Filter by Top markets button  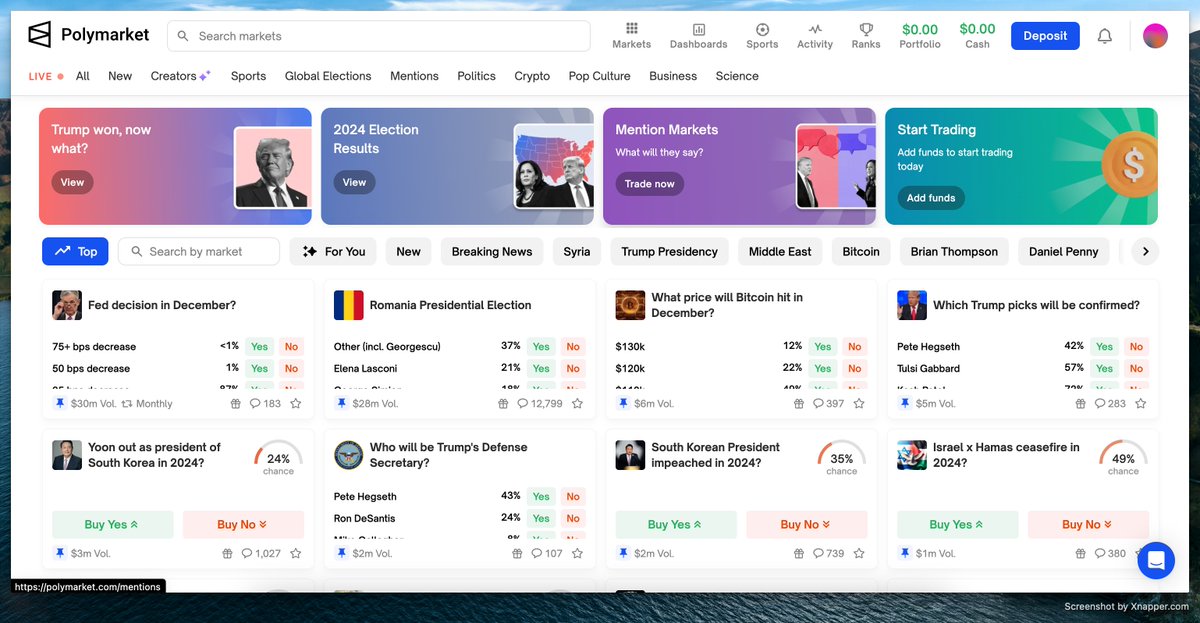pos(75,252)
